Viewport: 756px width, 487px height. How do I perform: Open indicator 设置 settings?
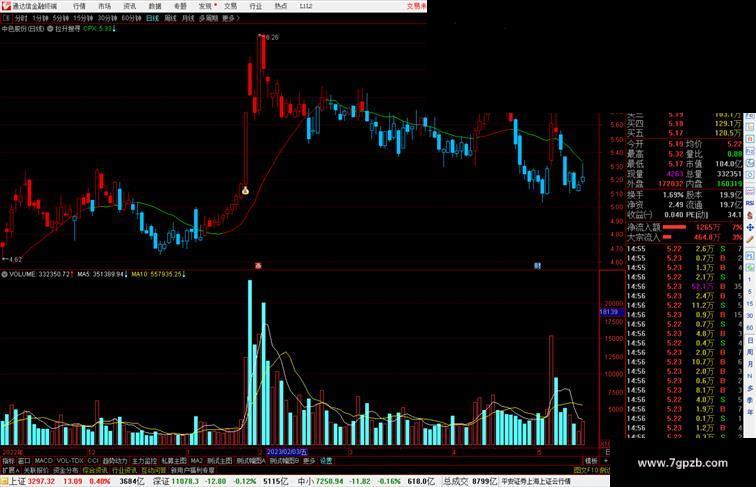tap(326, 461)
